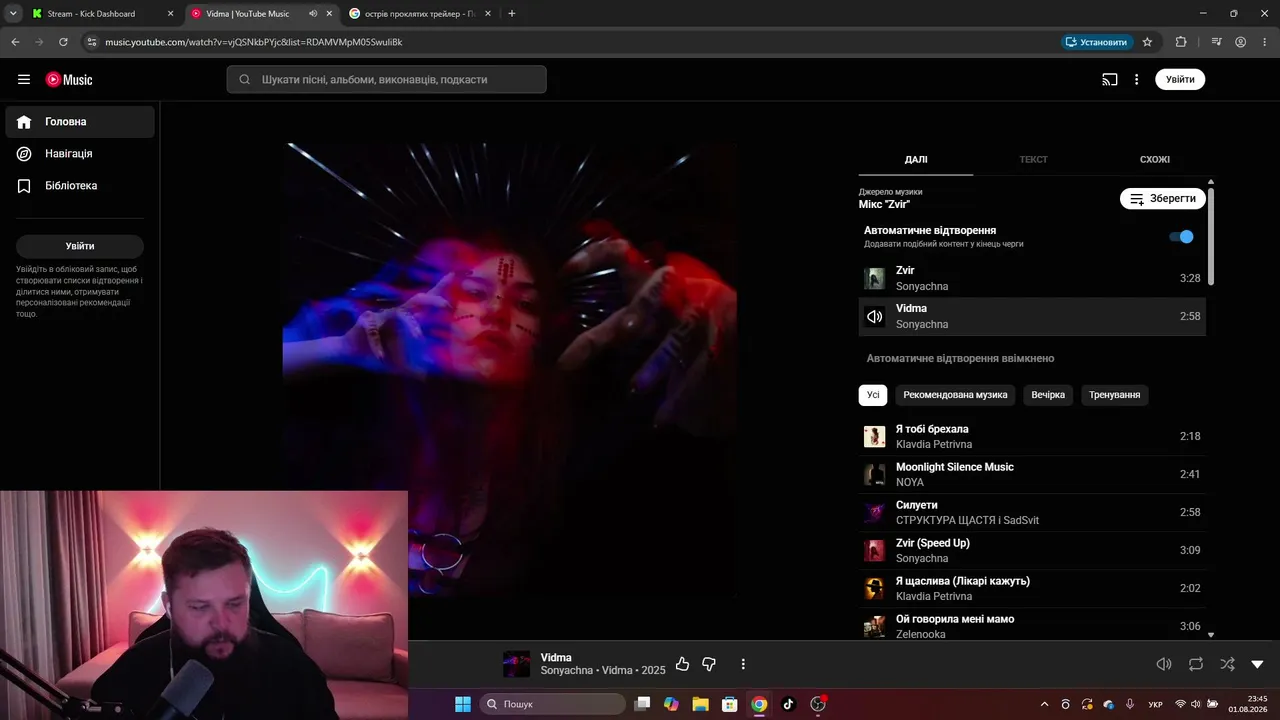1280x720 pixels.
Task: Open the cast to device icon
Action: click(x=1109, y=80)
